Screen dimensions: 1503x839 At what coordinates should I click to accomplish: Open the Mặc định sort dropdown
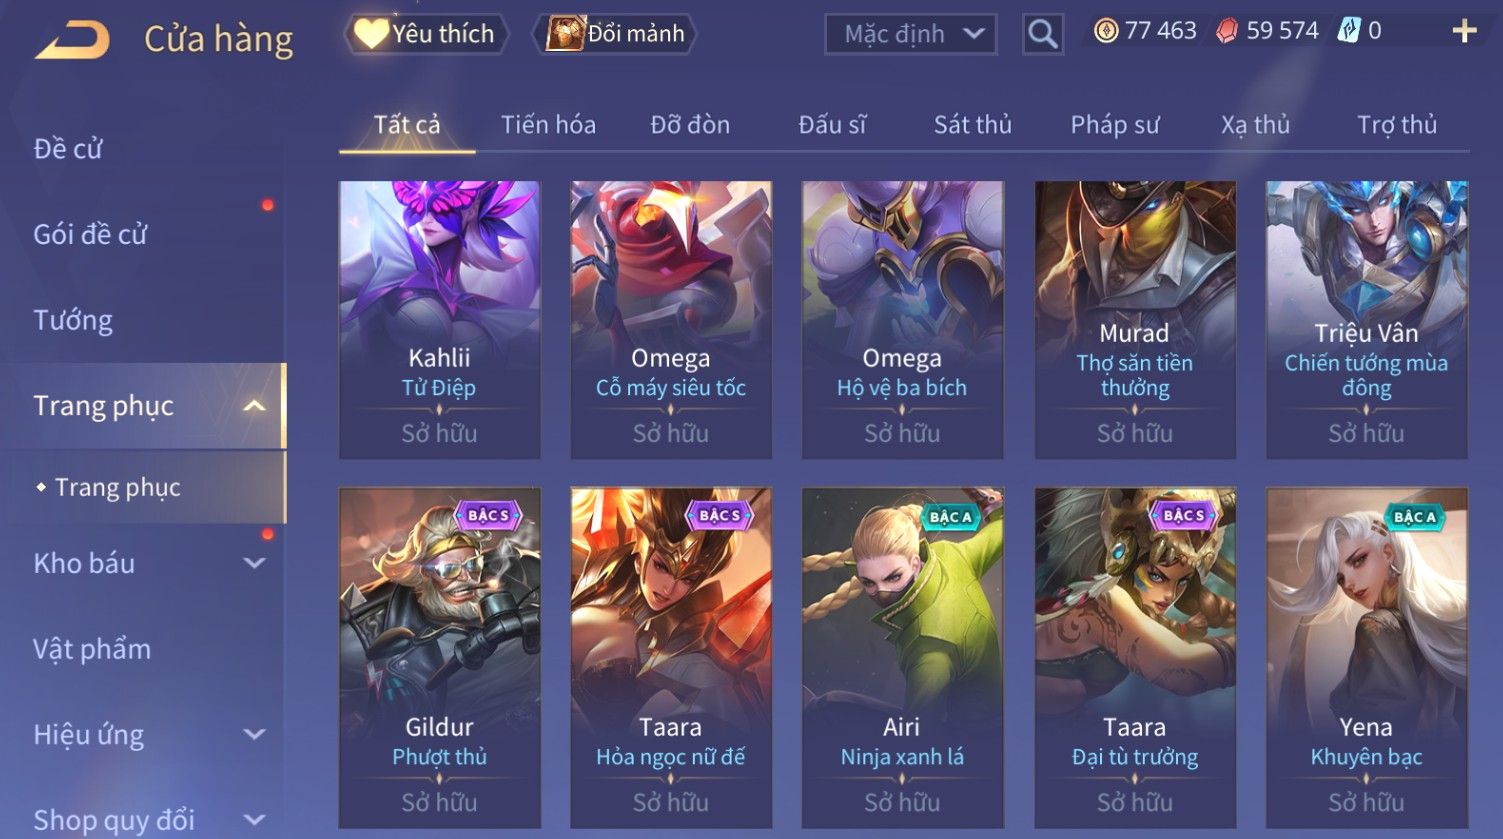tap(910, 34)
